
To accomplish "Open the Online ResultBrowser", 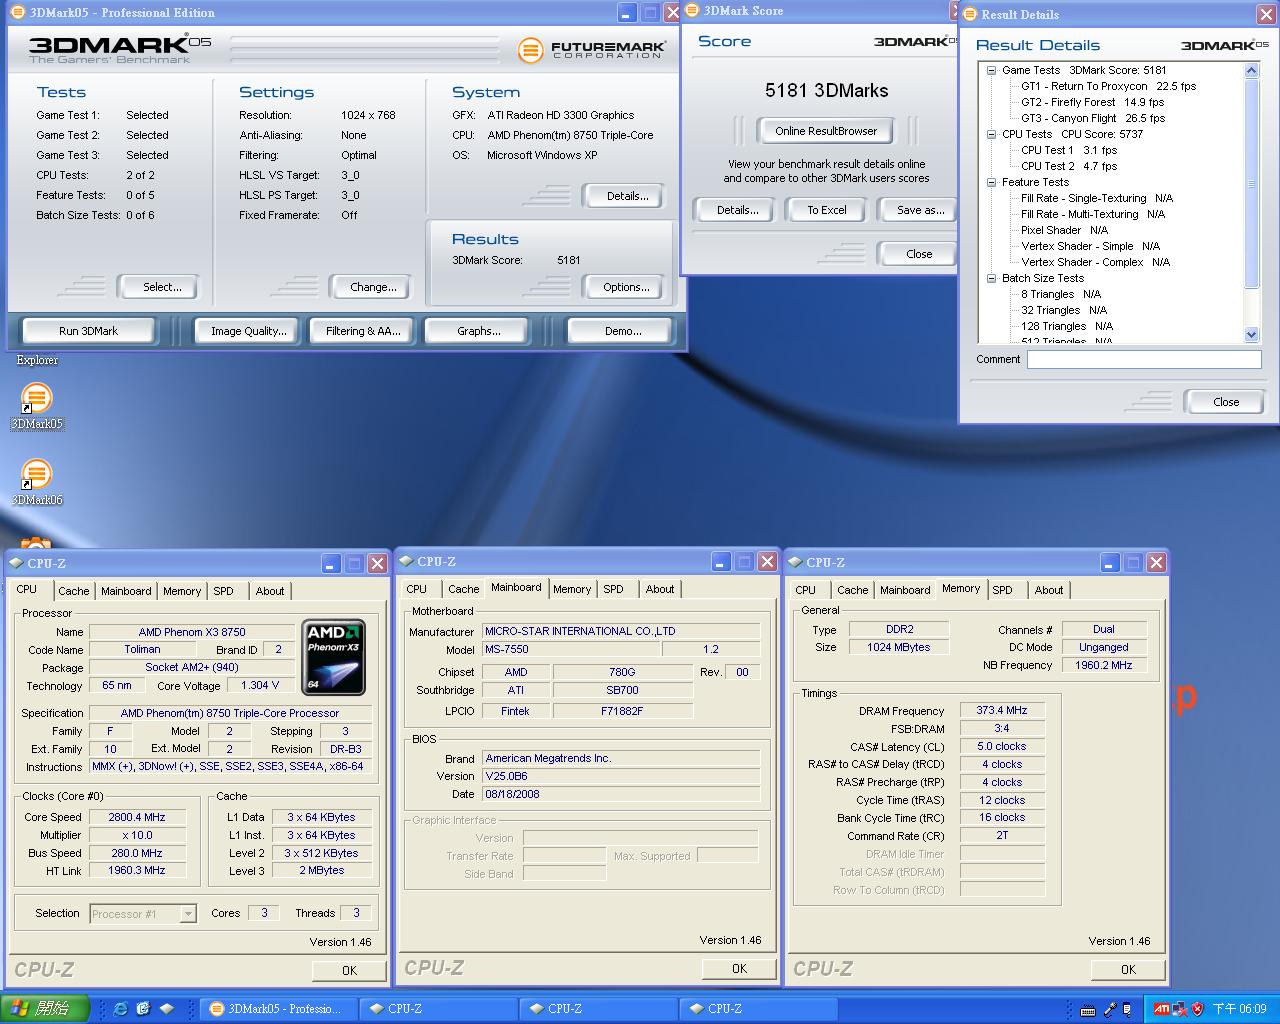I will click(826, 131).
